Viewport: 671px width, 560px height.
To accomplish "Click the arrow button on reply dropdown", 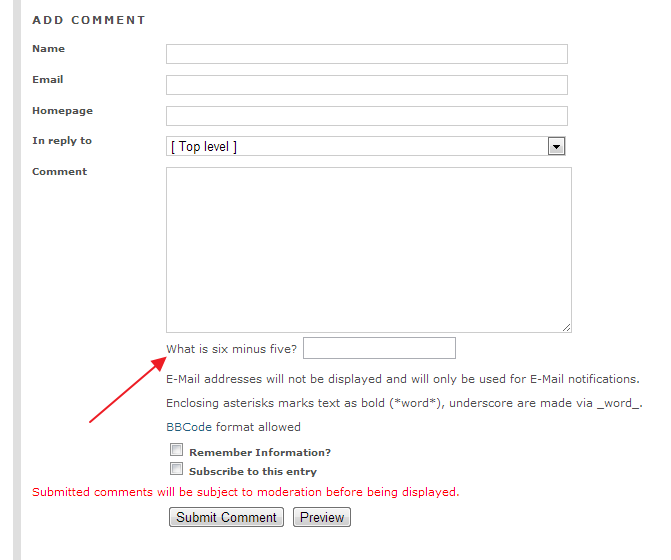I will coord(557,147).
